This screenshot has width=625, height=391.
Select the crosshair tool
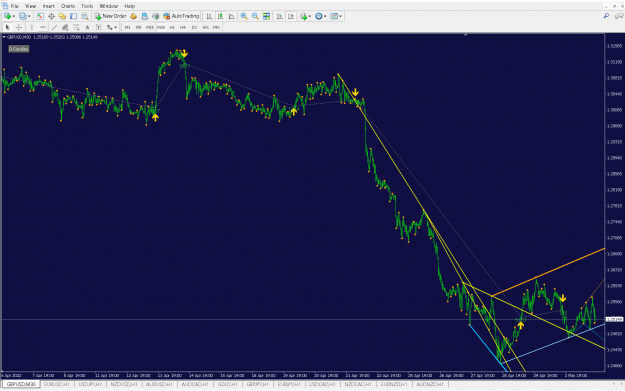[x=19, y=28]
